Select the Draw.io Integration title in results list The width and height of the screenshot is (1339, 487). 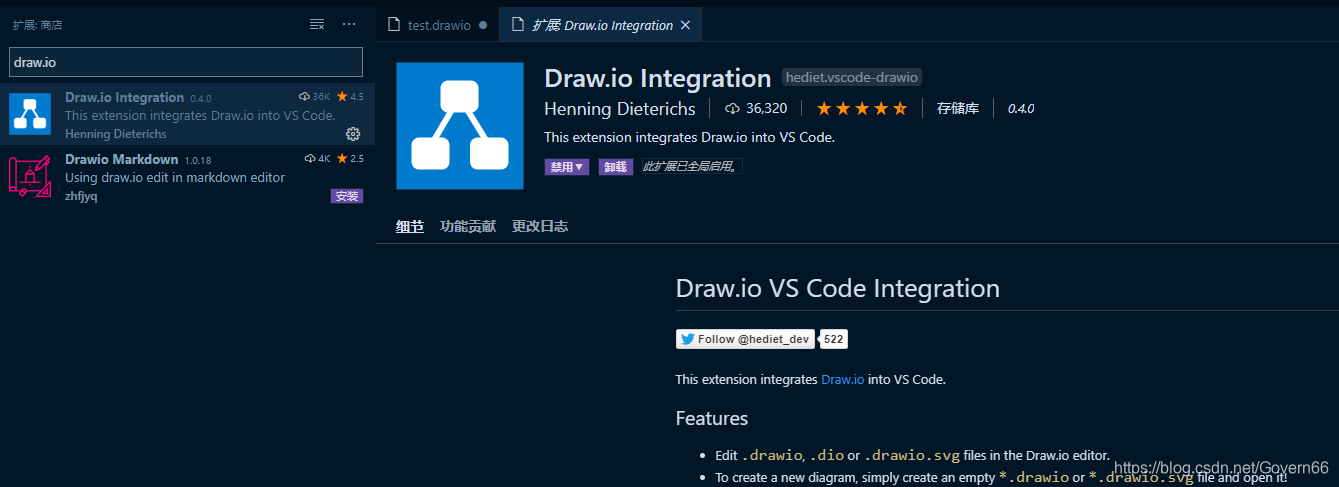124,97
